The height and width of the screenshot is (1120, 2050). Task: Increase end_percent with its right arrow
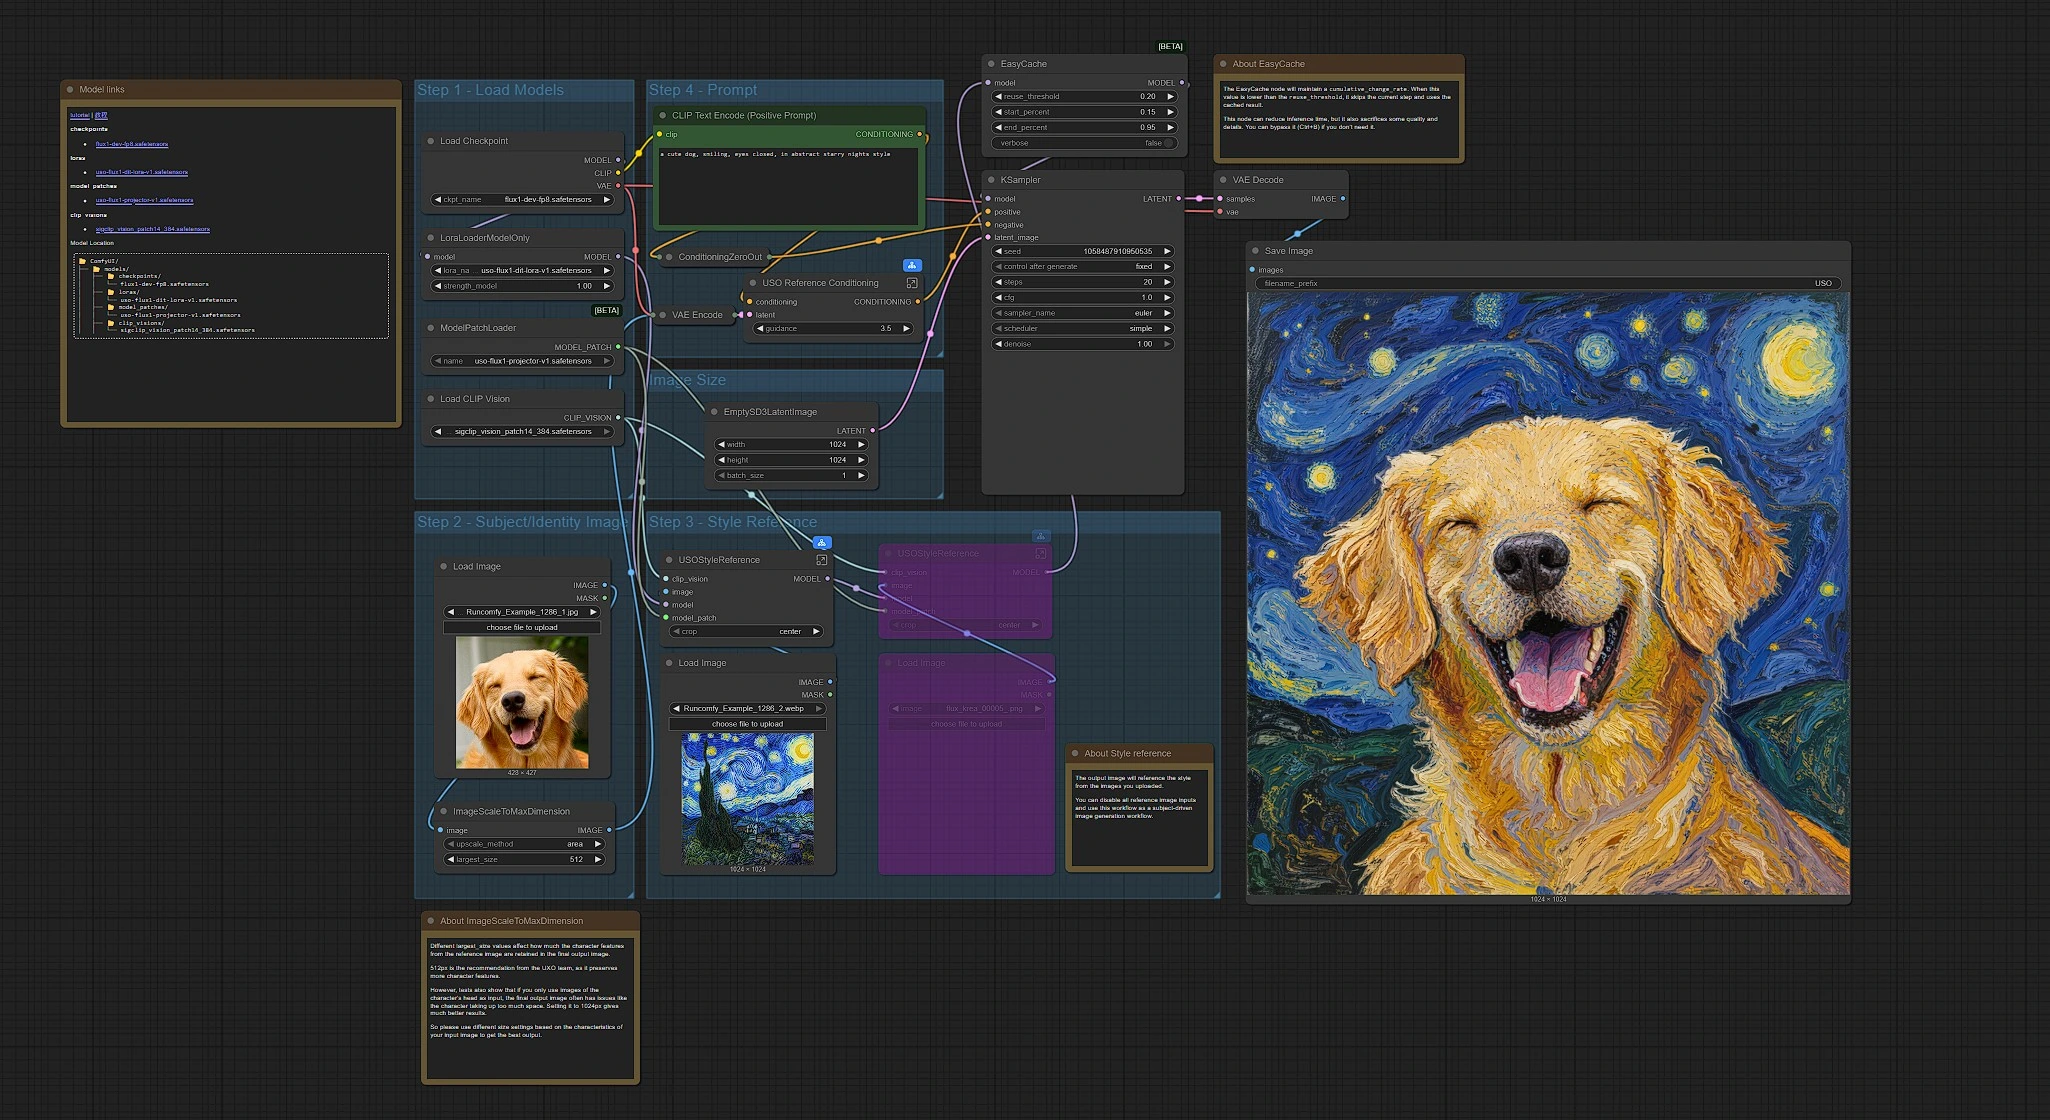pyautogui.click(x=1170, y=128)
